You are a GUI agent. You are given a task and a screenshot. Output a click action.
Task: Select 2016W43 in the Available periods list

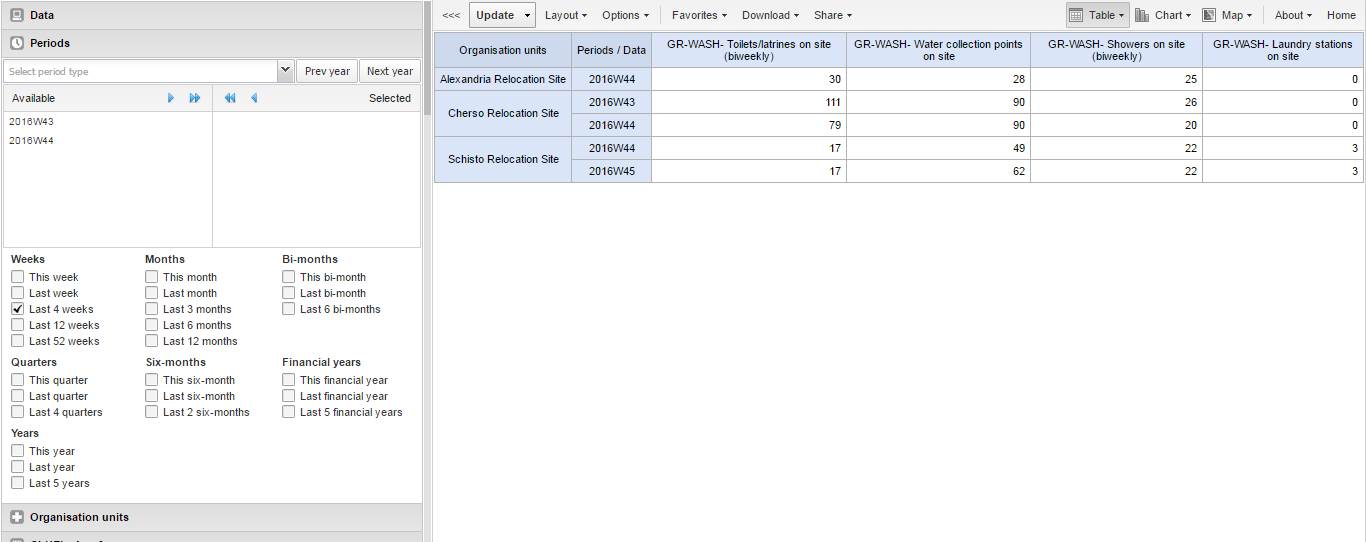point(32,122)
